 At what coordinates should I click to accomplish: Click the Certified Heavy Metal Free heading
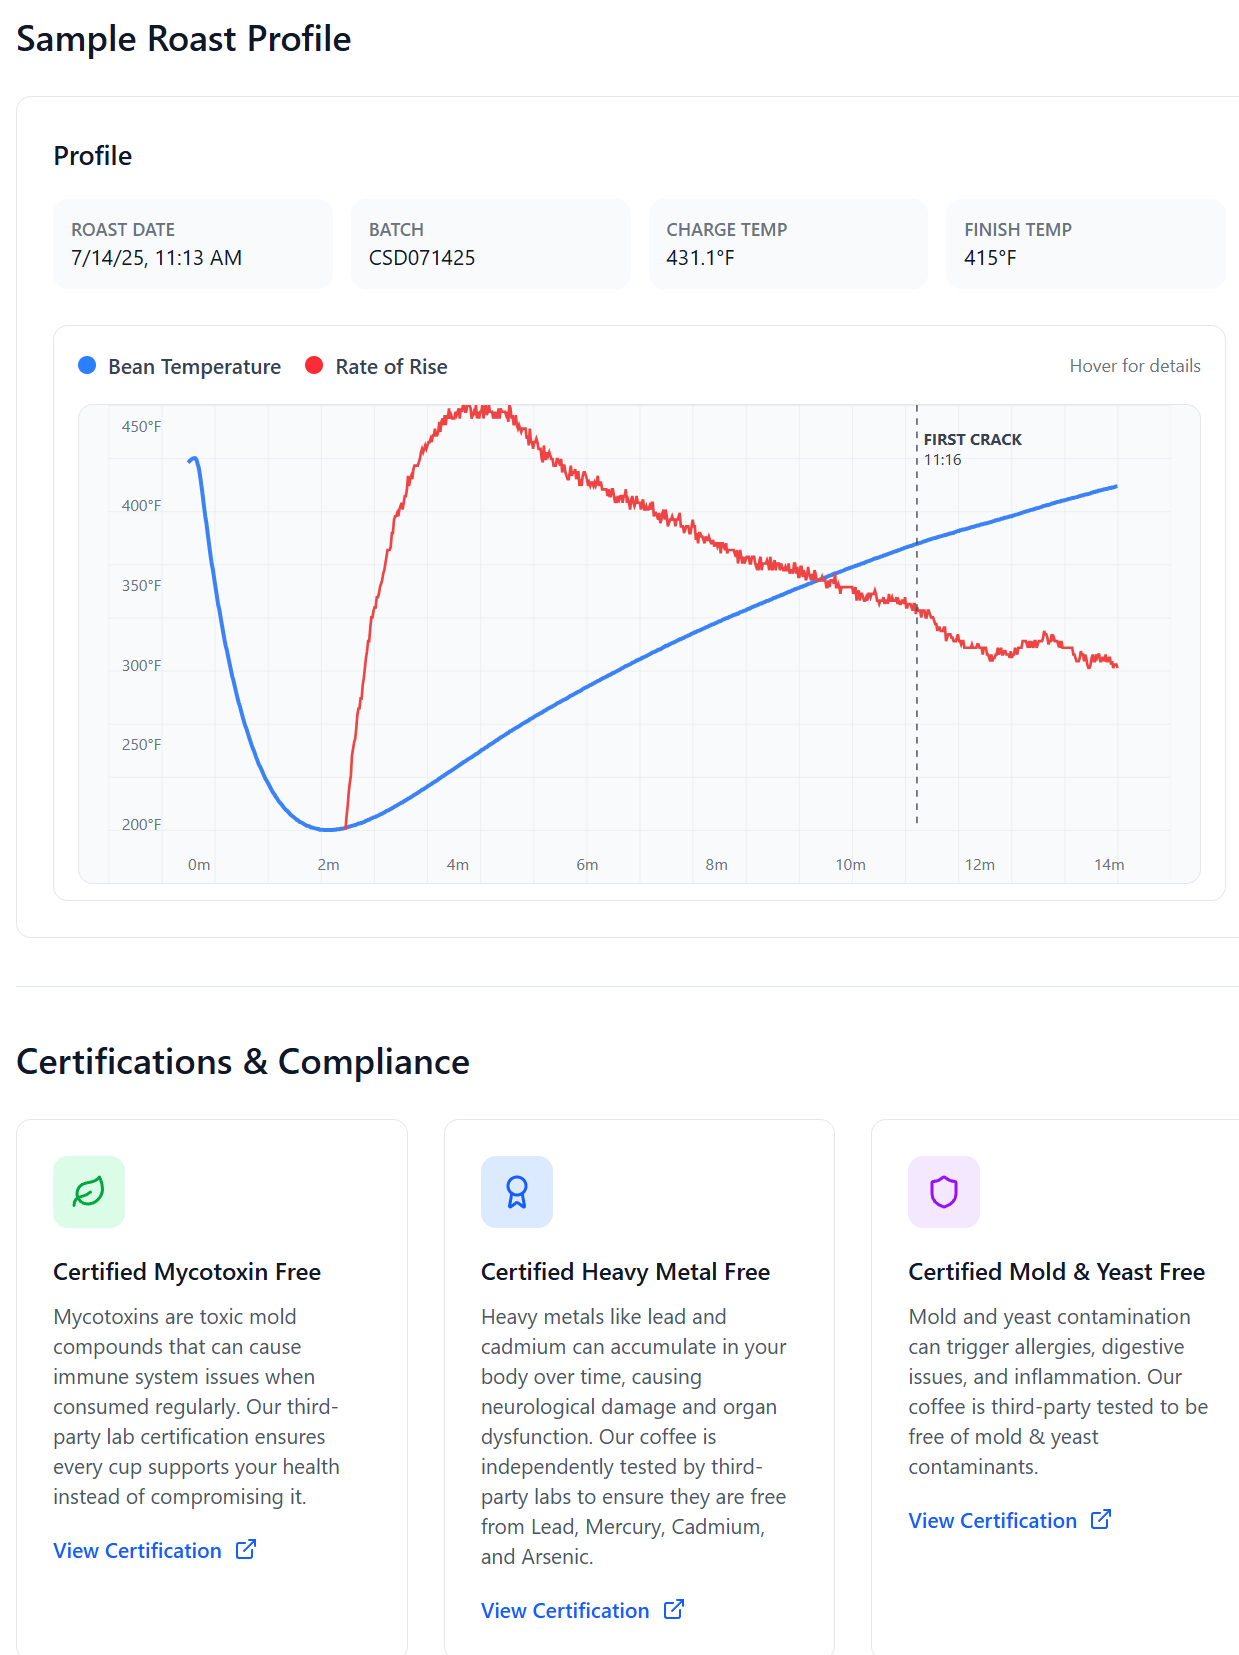pos(625,1271)
